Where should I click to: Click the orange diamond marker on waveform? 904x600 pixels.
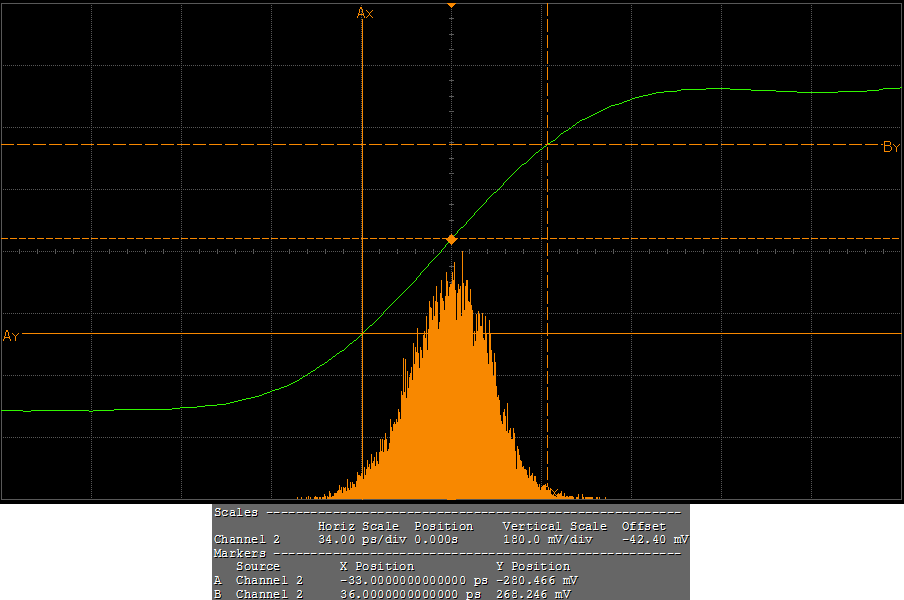[452, 239]
